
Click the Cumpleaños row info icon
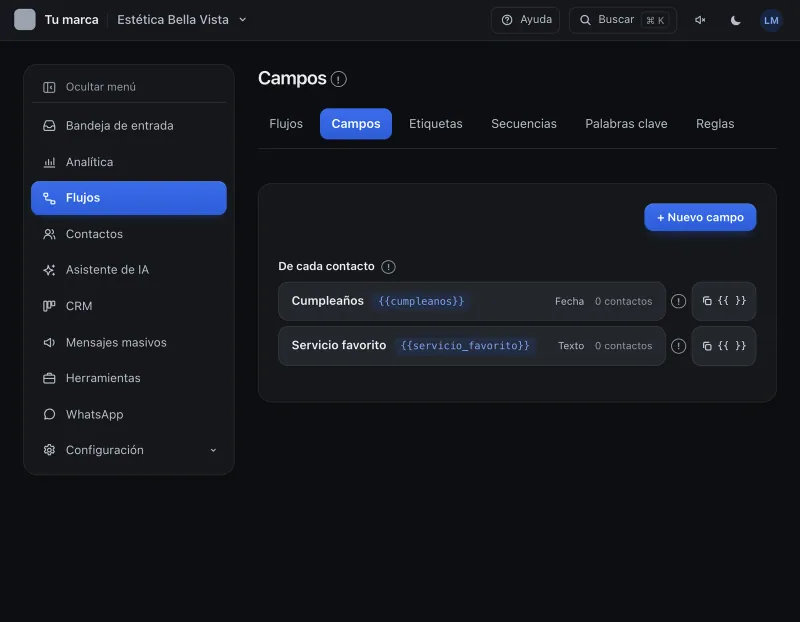pyautogui.click(x=678, y=301)
